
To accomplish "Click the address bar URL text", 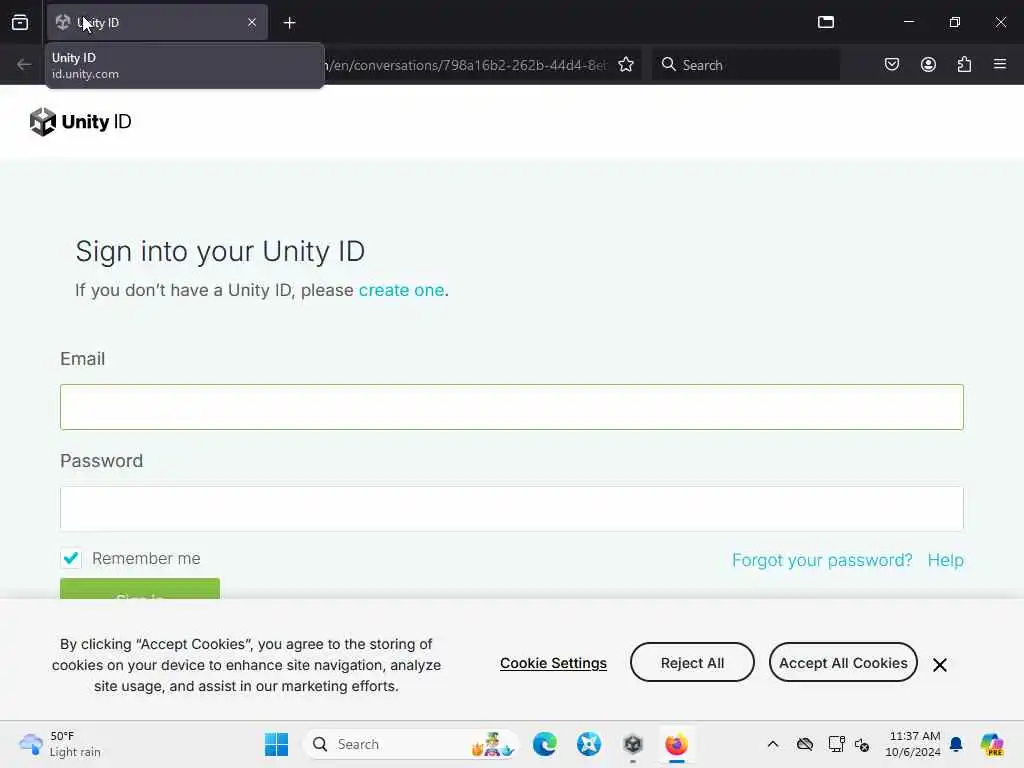I will (467, 65).
